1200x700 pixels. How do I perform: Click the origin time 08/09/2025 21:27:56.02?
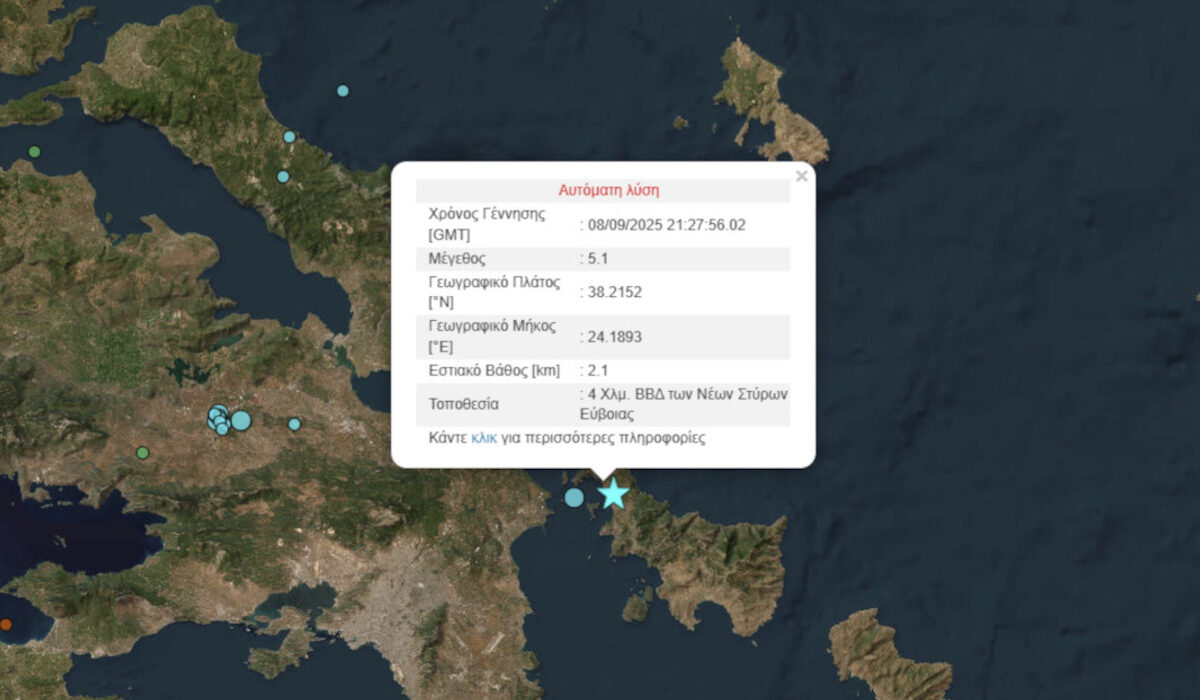[x=664, y=225]
